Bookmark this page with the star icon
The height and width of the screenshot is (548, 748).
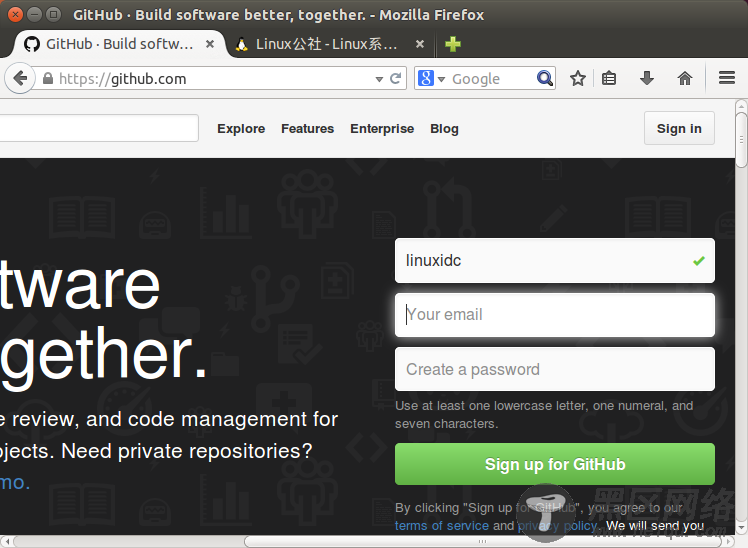(x=578, y=78)
